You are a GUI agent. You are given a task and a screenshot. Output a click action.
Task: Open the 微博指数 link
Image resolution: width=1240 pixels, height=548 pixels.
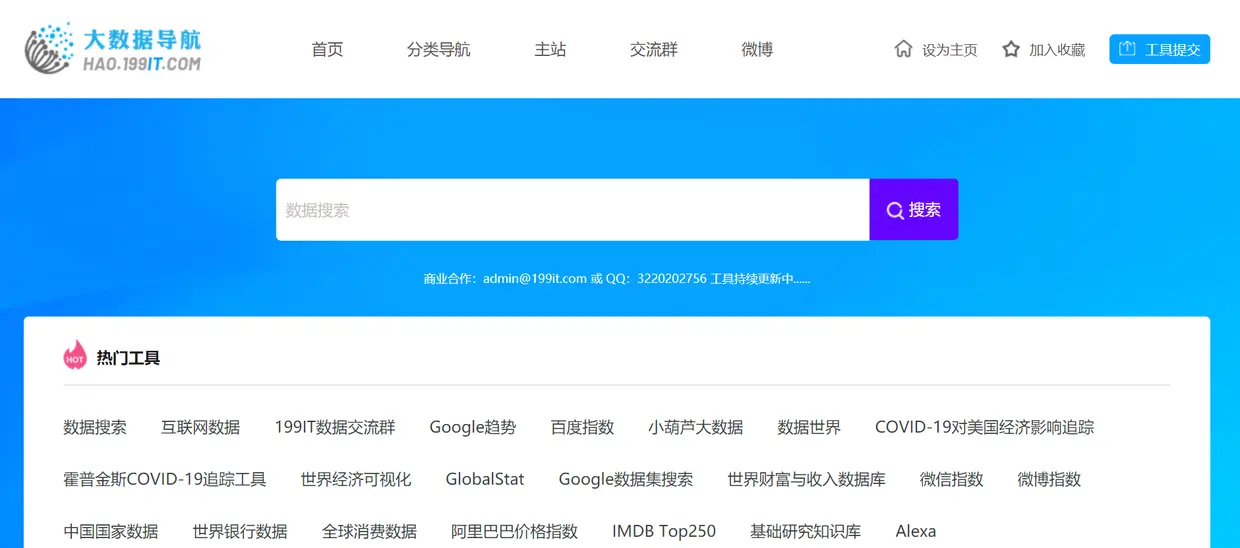[x=1049, y=479]
